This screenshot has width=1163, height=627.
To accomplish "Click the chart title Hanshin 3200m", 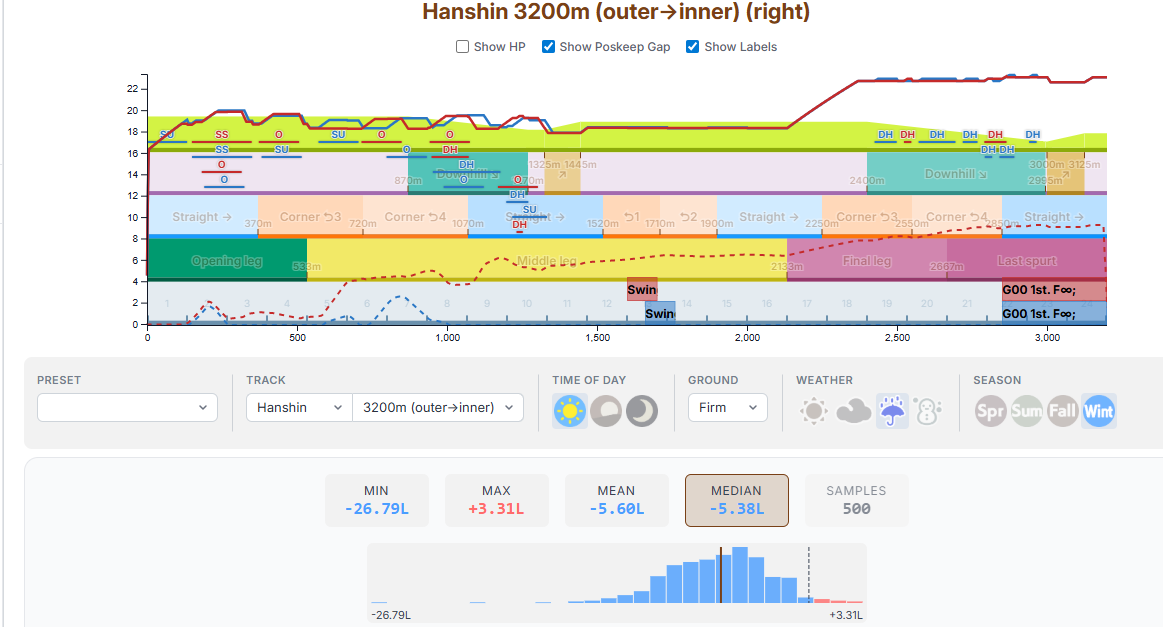I will 616,11.
